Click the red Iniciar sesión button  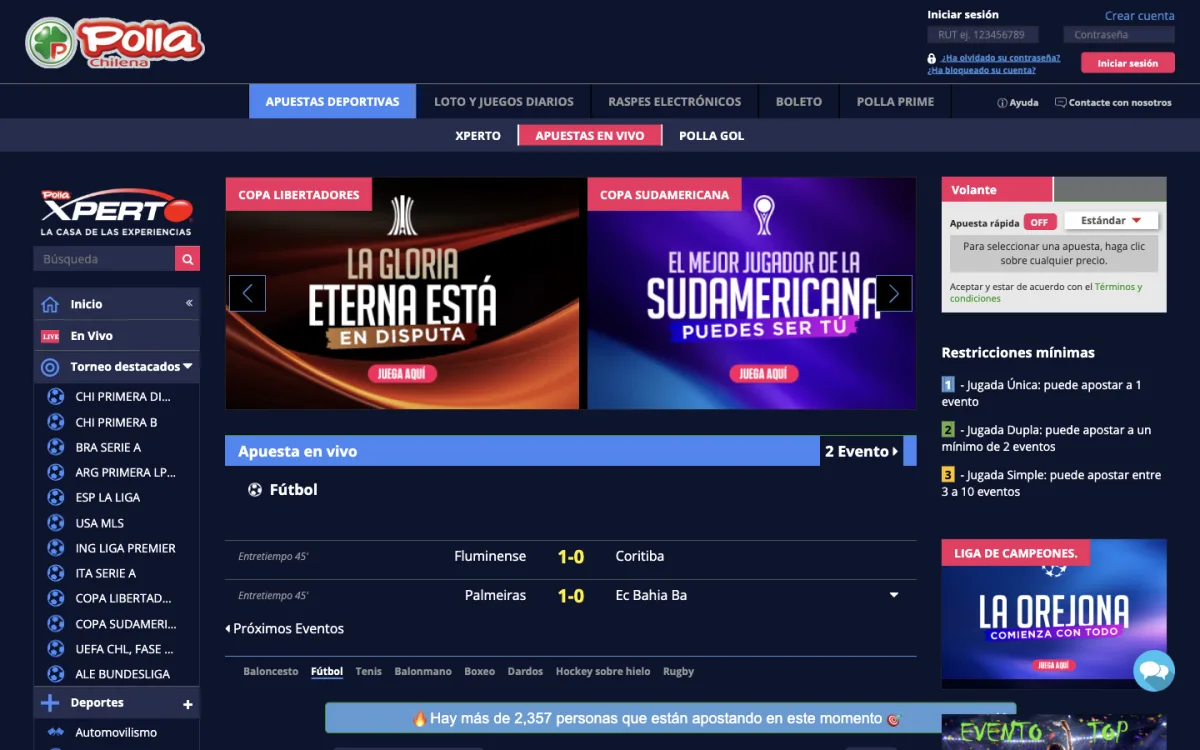pos(1128,63)
